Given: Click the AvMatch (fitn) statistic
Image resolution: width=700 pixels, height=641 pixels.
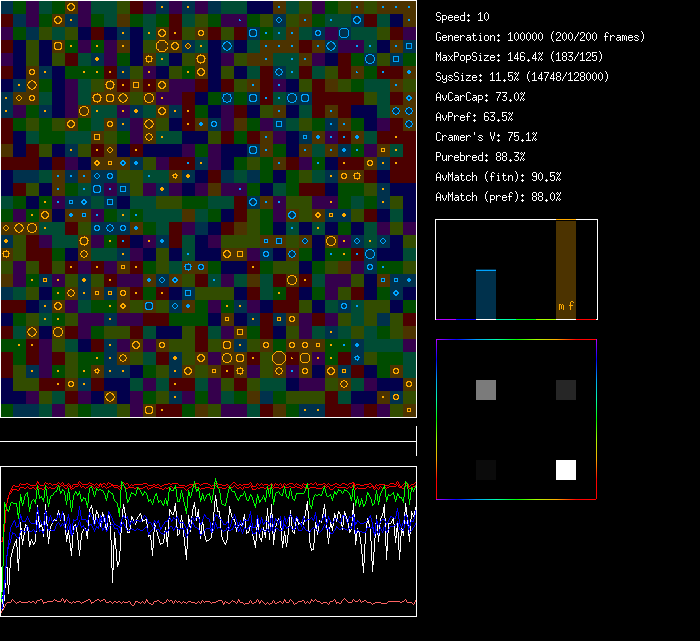Looking at the screenshot, I should pos(498,177).
